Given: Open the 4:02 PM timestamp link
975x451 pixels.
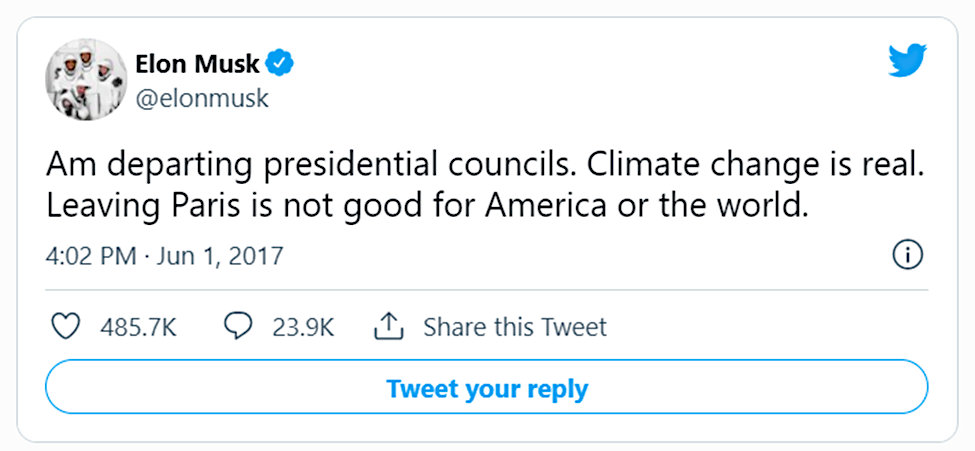Looking at the screenshot, I should (91, 256).
